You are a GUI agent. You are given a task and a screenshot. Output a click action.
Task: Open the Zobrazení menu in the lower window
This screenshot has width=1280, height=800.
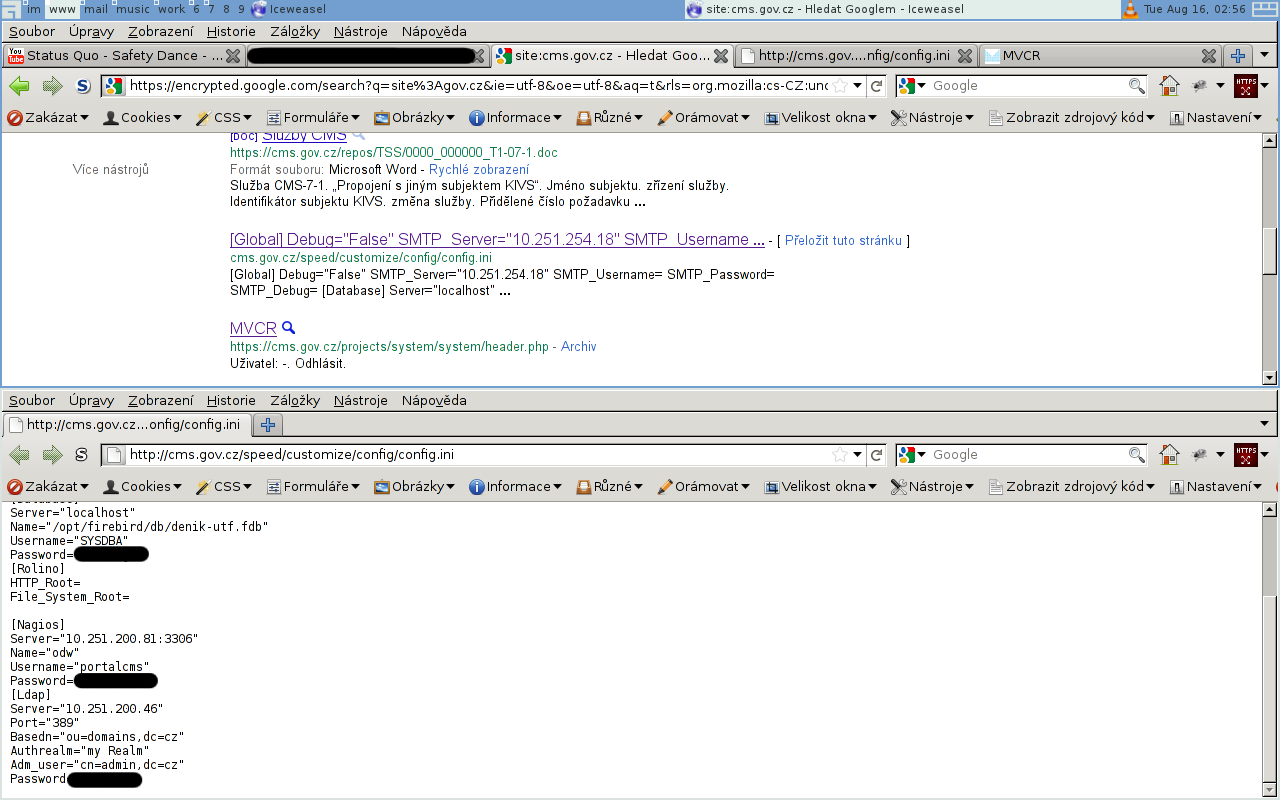[x=161, y=401]
